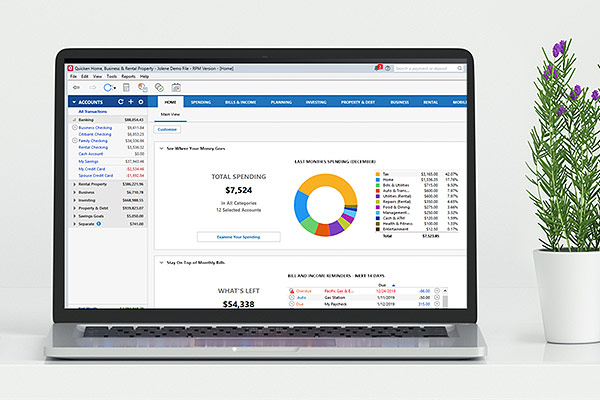
Task: Switch to the Planning tab
Action: pos(281,102)
